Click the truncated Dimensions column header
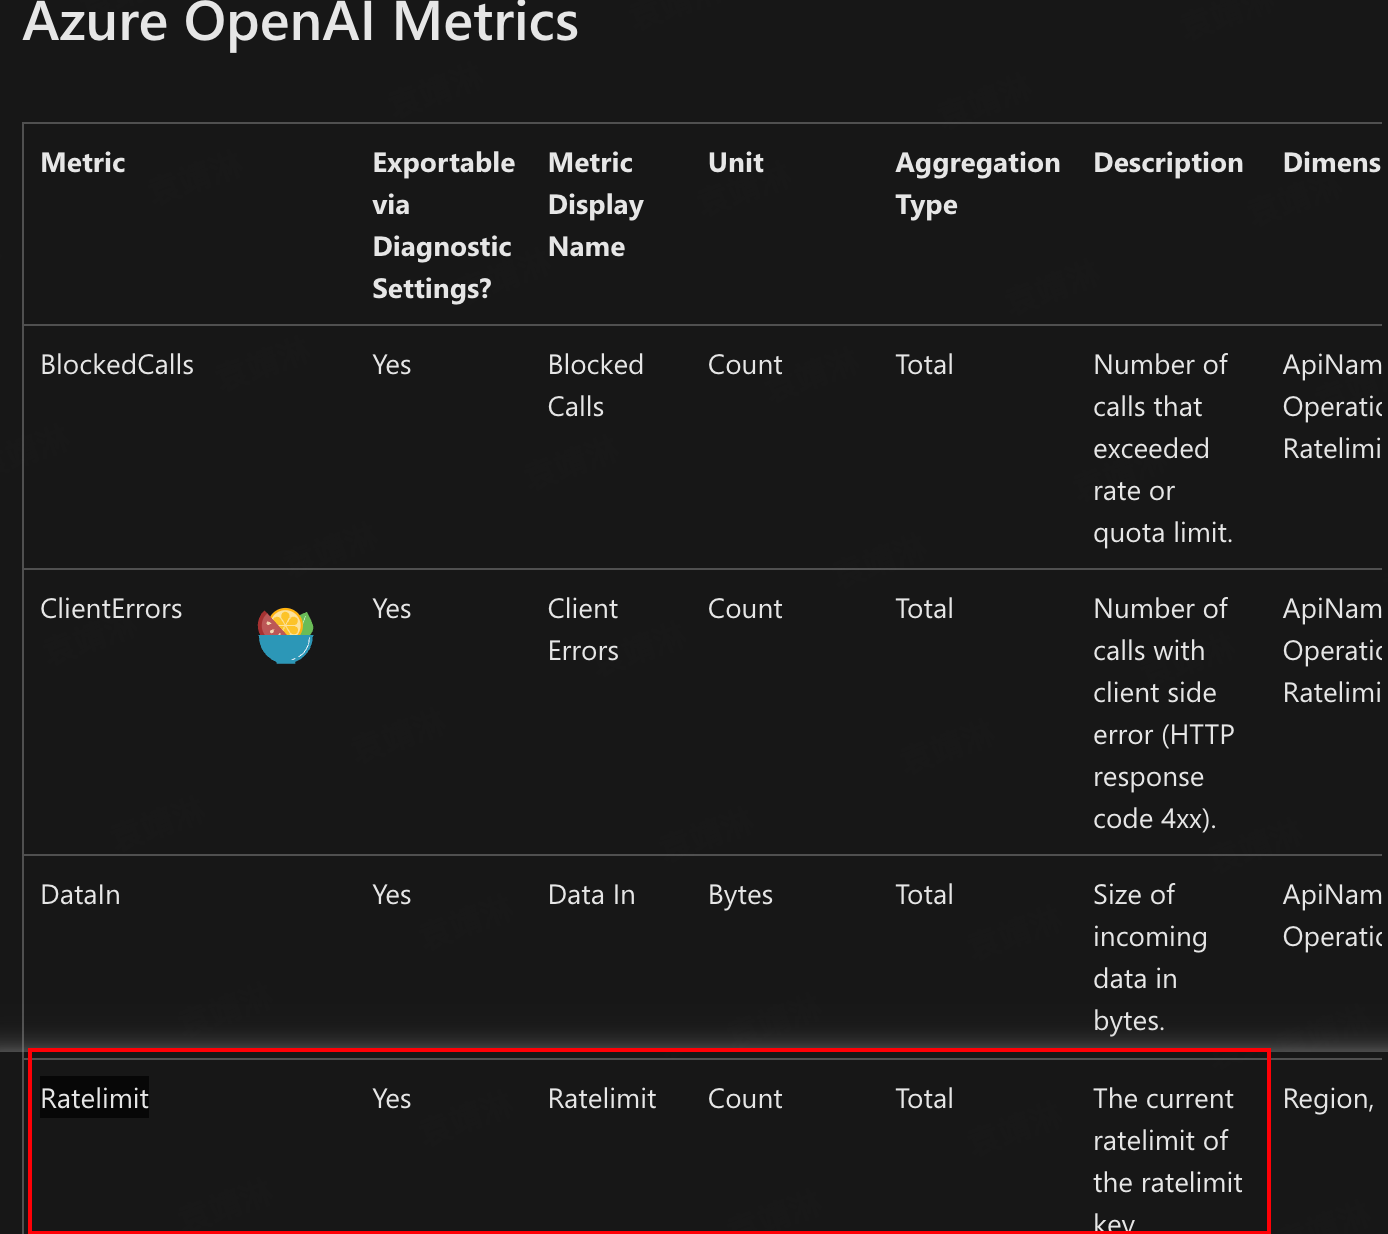Viewport: 1388px width, 1234px height. [1331, 163]
